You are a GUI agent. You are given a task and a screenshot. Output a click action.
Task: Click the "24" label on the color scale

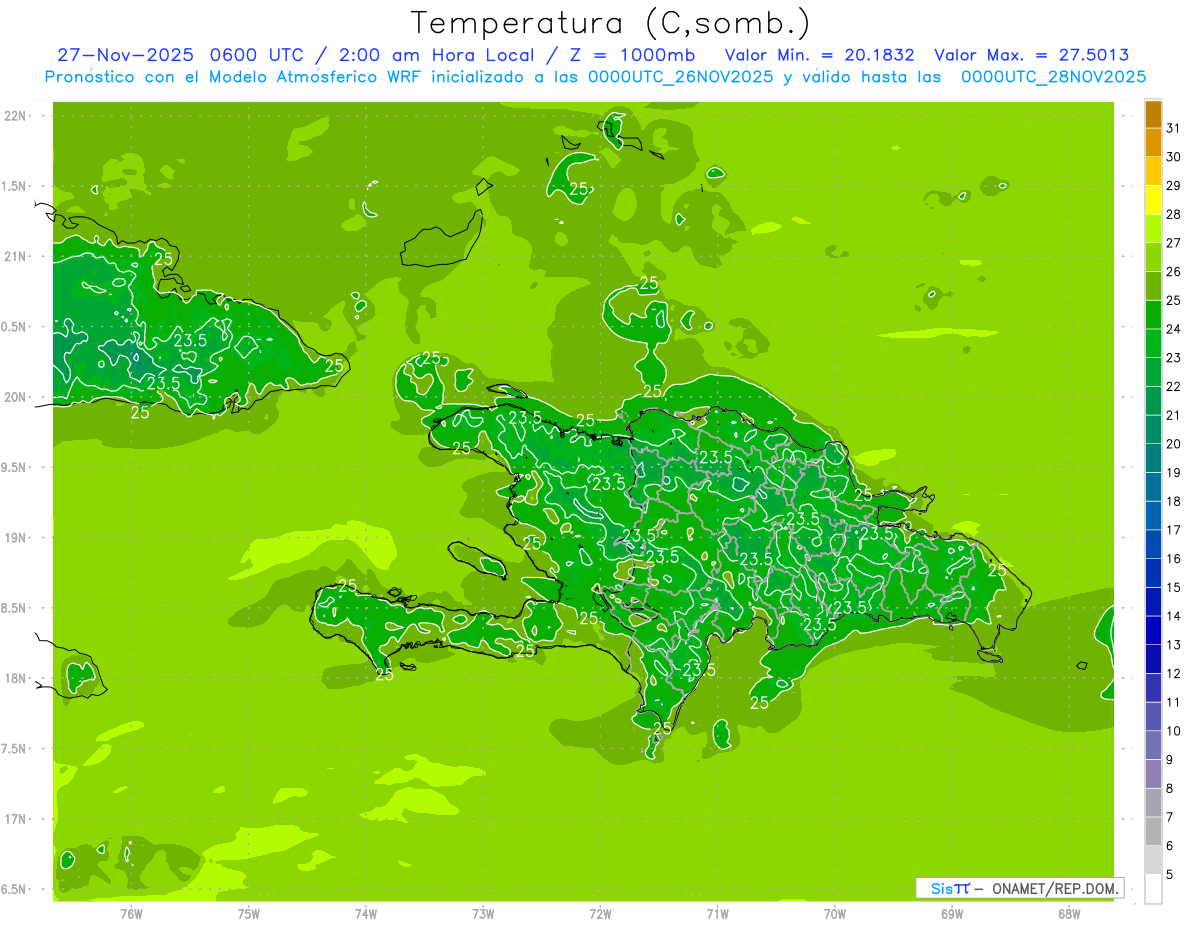pos(1174,329)
